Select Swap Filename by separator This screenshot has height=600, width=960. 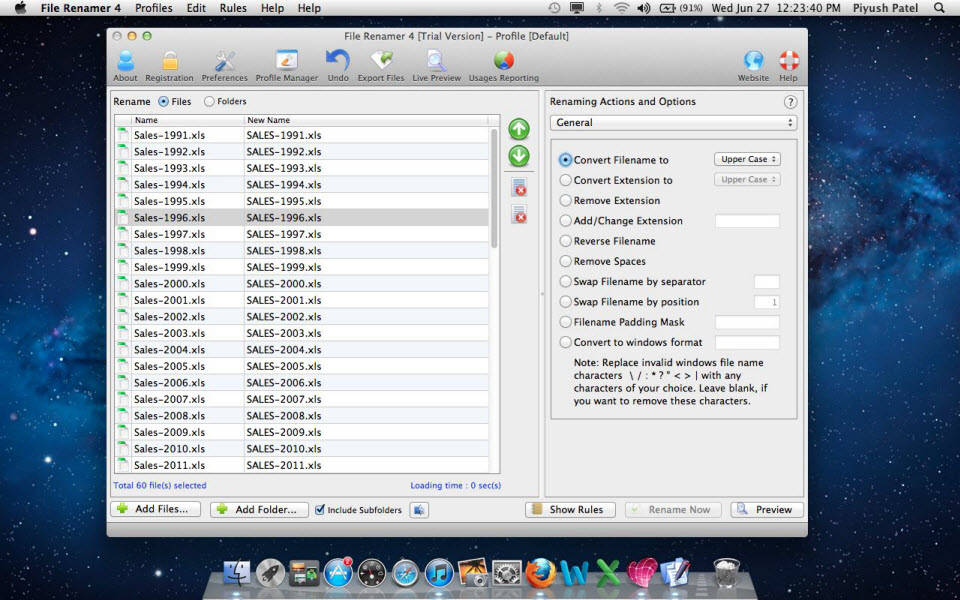click(x=566, y=282)
